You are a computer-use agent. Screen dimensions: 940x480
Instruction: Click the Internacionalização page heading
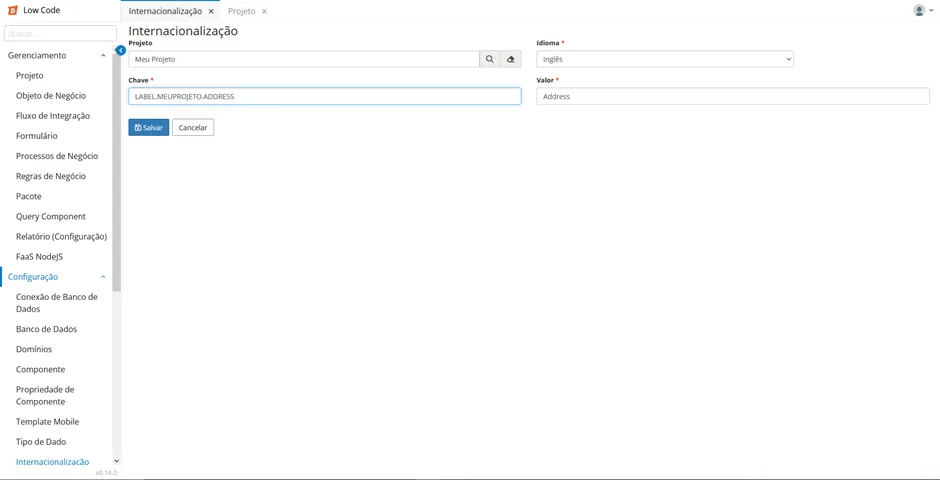(x=183, y=31)
